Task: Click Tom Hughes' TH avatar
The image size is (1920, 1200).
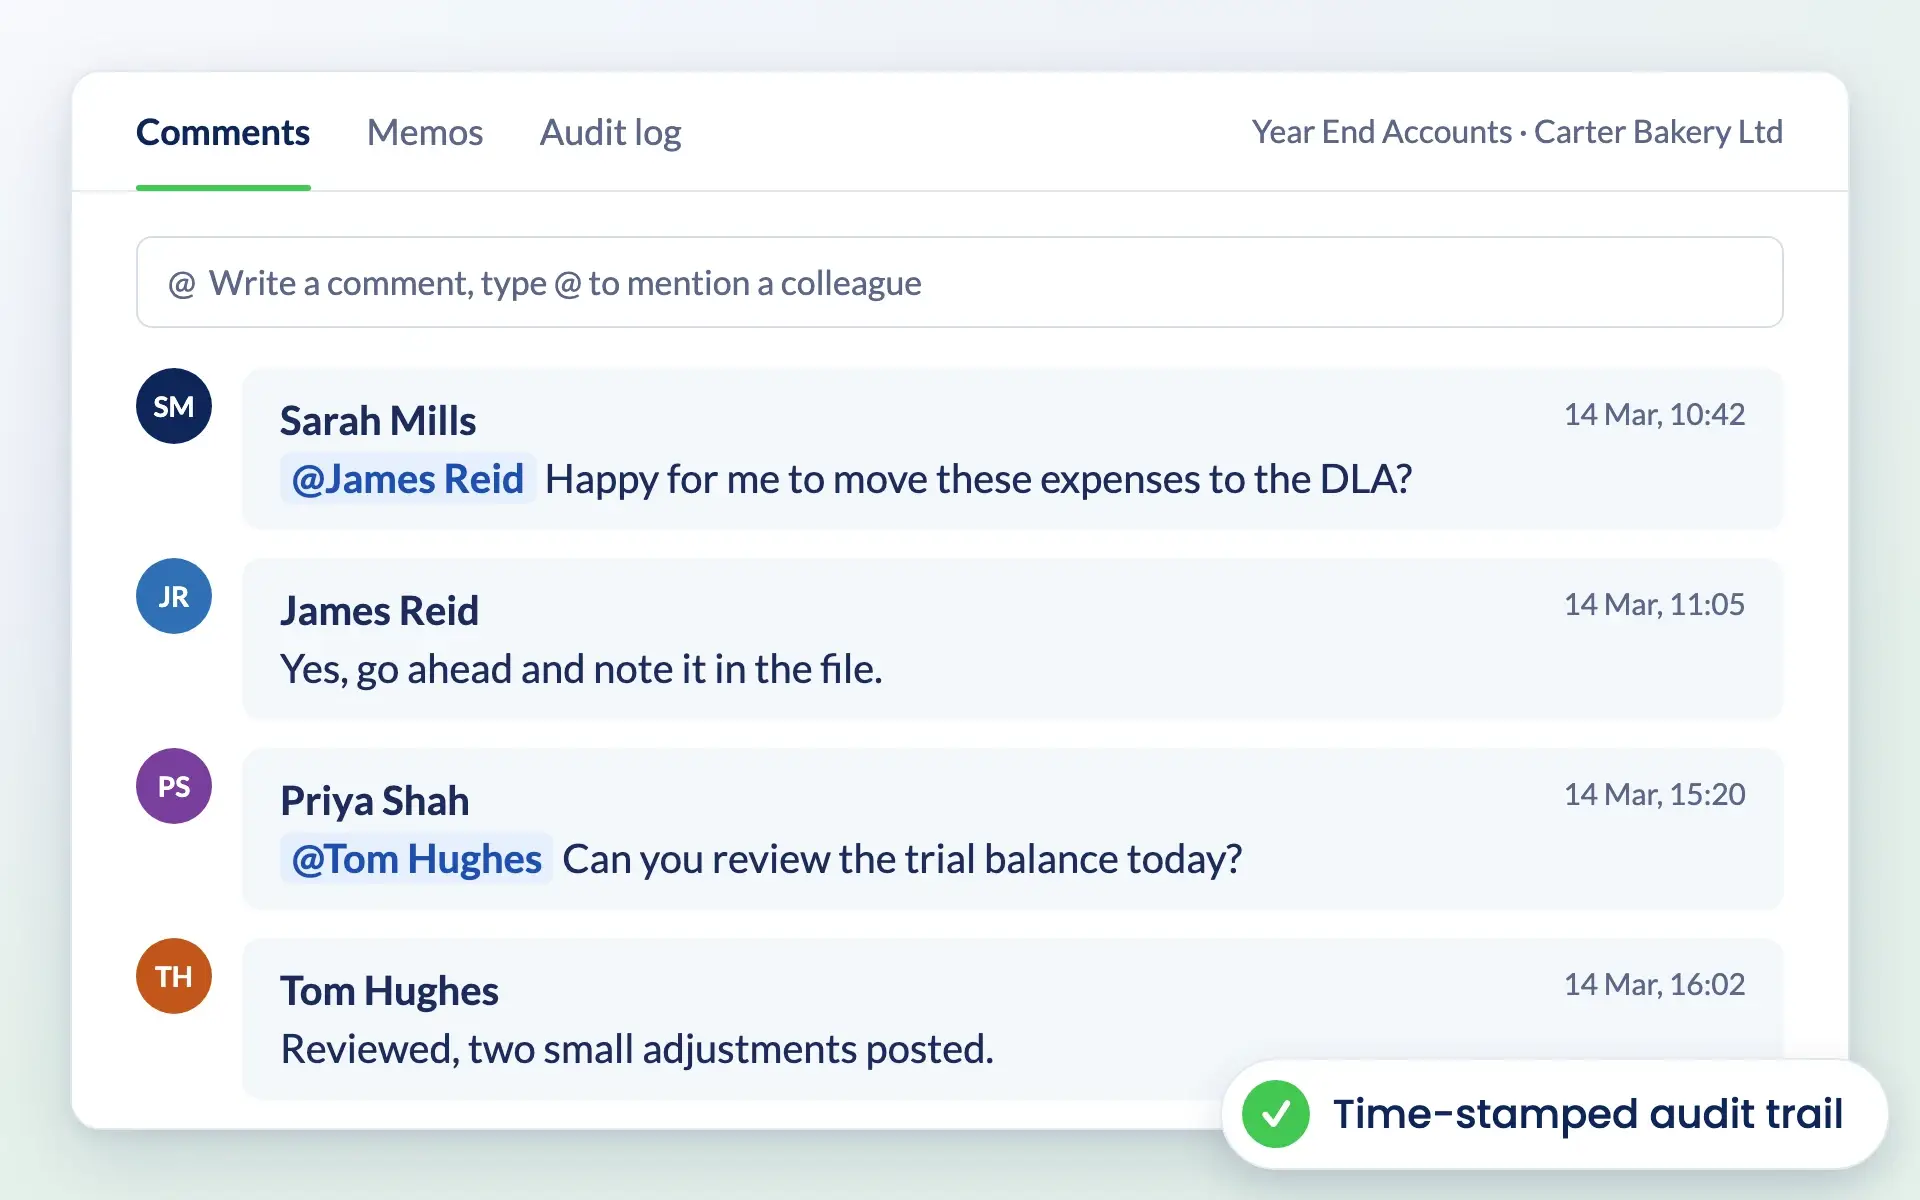Action: point(174,976)
